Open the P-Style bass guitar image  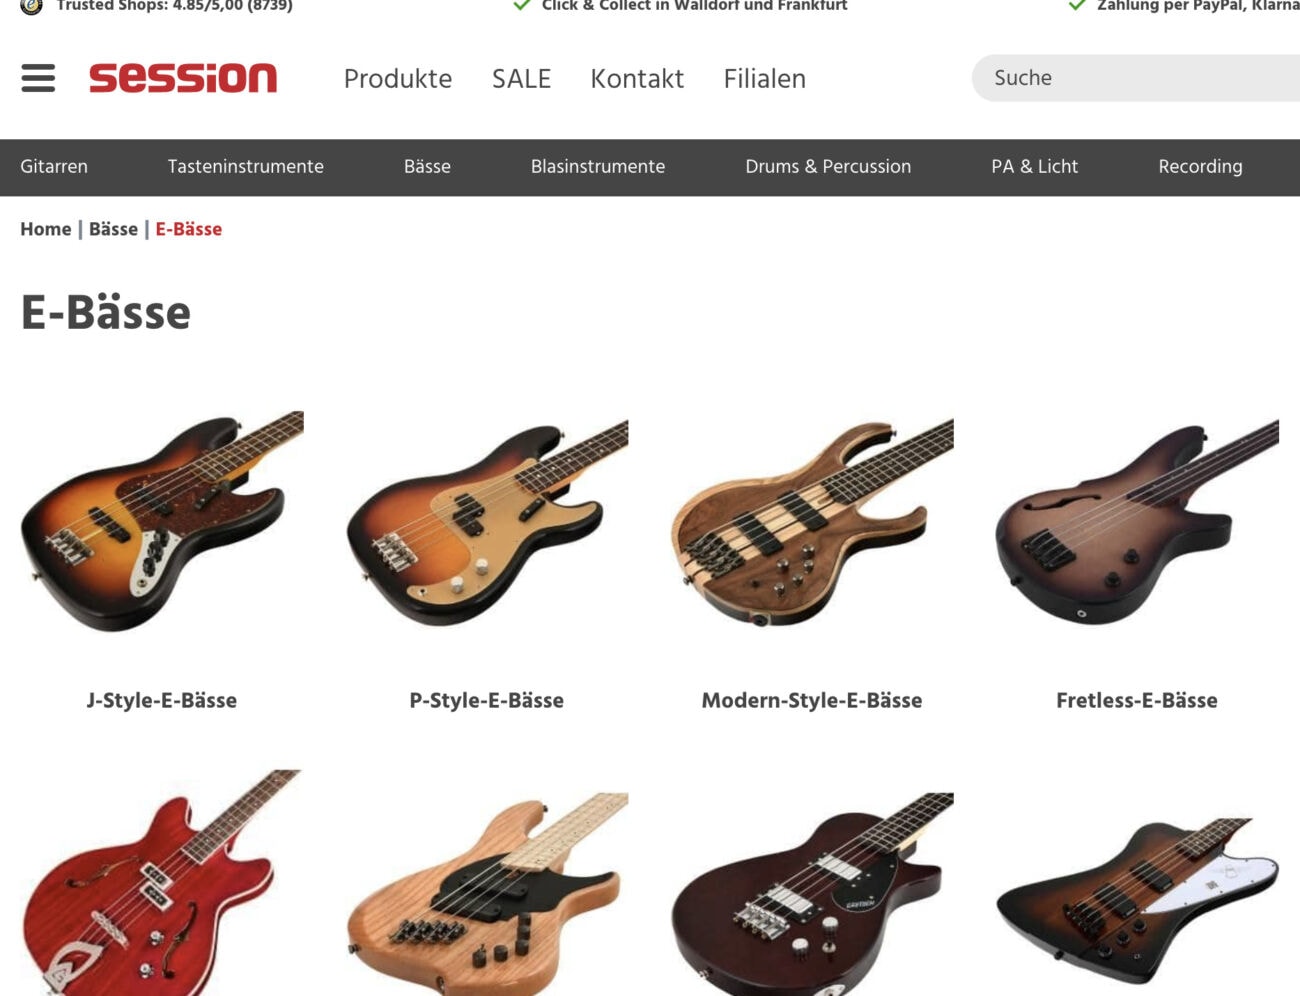point(487,522)
